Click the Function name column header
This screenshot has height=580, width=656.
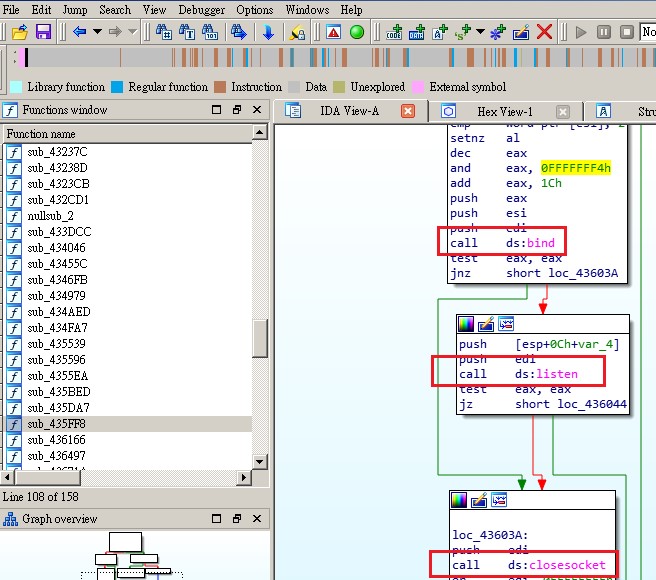[x=127, y=134]
